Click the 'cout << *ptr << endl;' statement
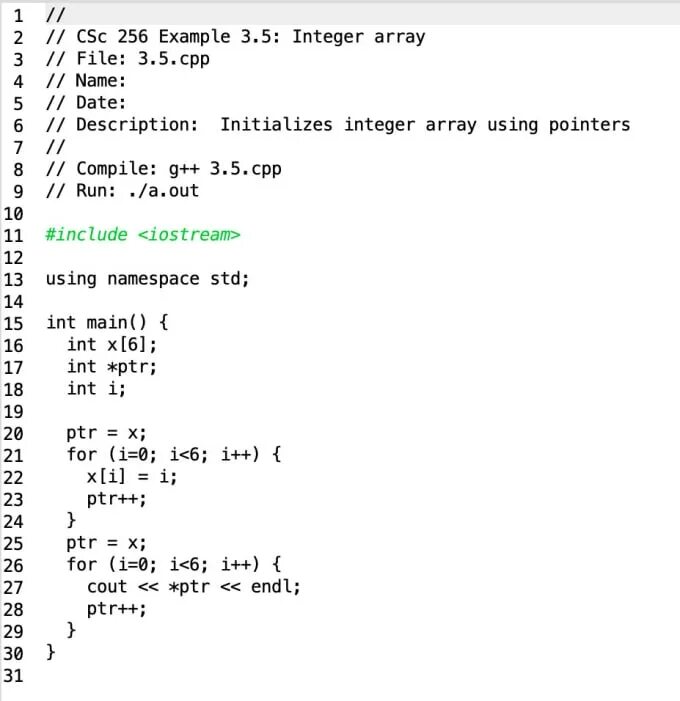This screenshot has height=701, width=680. (194, 587)
